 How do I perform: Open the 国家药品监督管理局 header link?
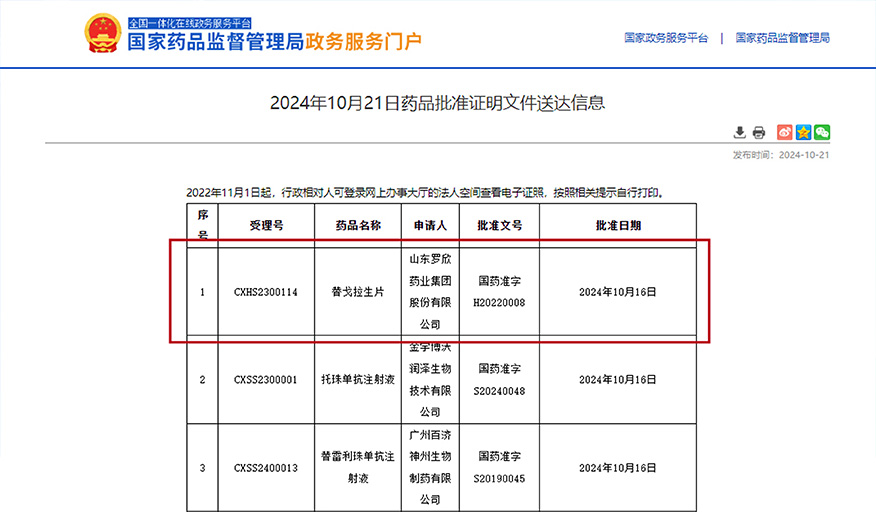pos(782,38)
